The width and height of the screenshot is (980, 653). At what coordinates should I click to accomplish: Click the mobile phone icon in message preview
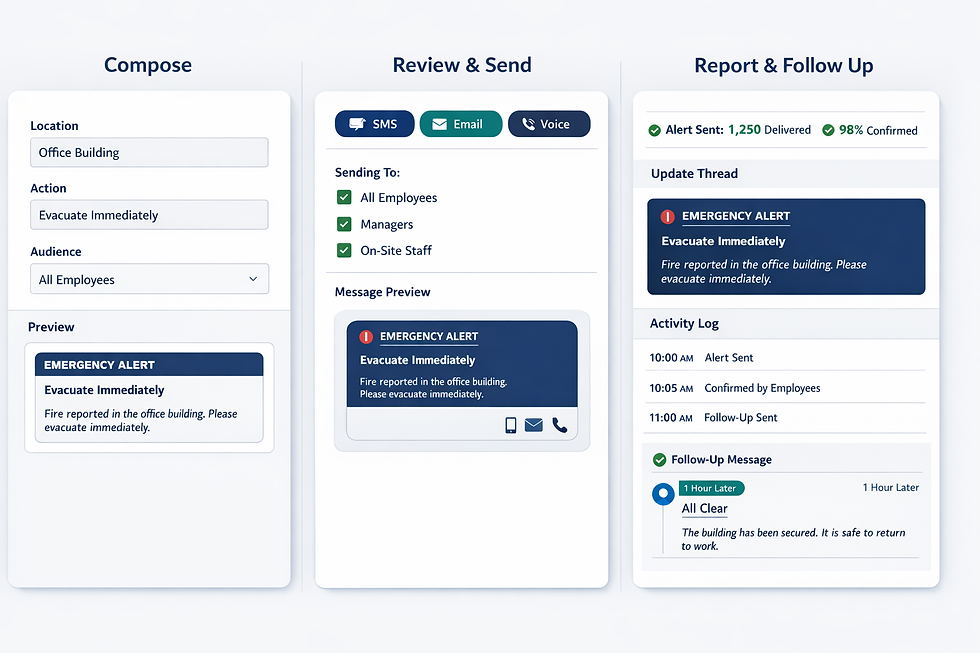click(x=511, y=425)
